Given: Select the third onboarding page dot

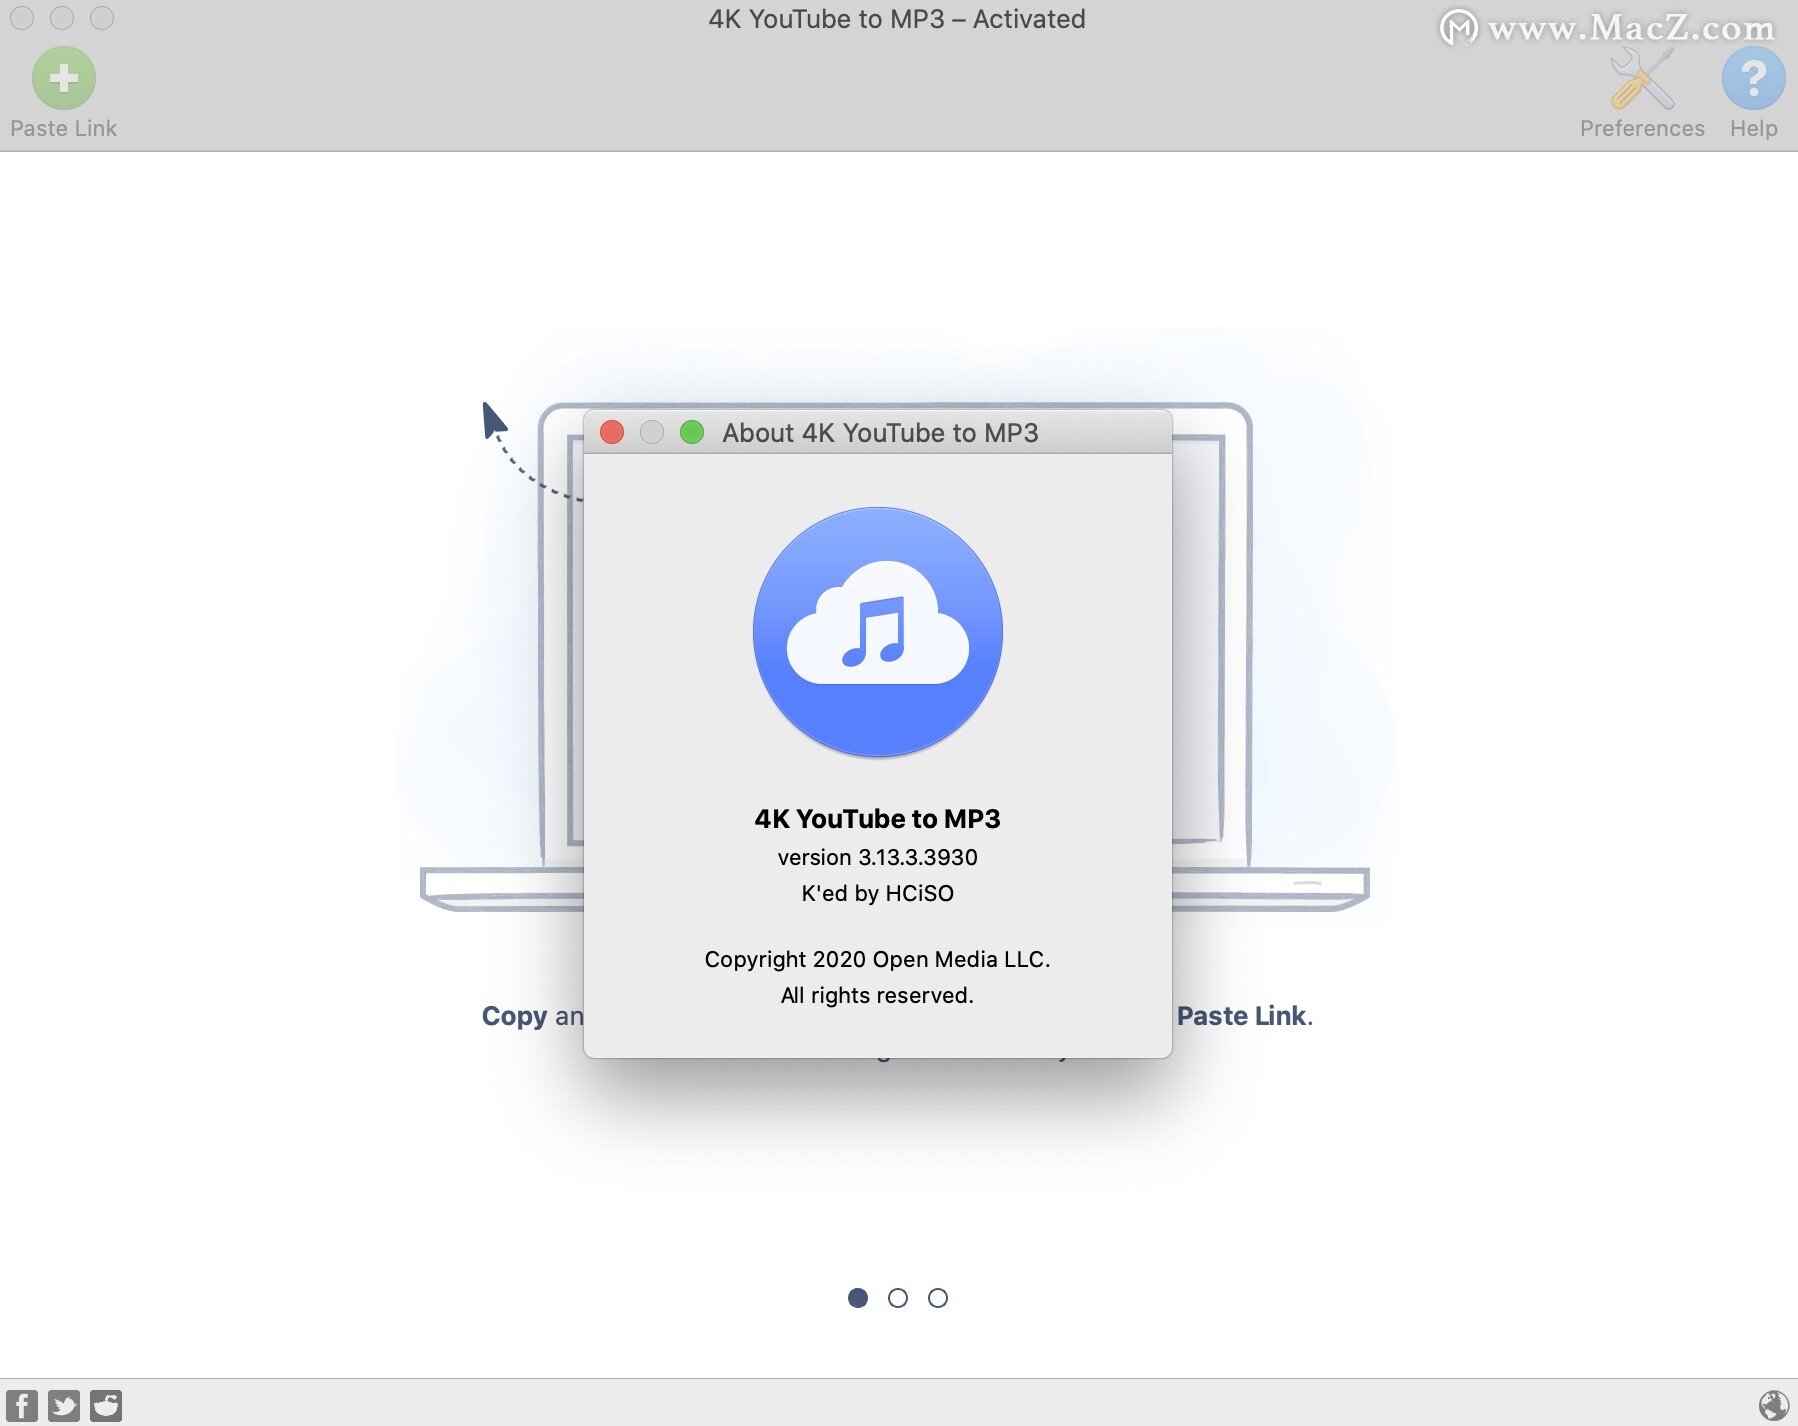Looking at the screenshot, I should click(938, 1298).
